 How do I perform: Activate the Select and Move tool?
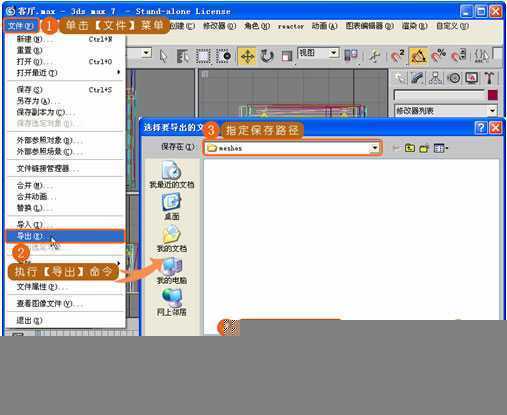[x=247, y=56]
